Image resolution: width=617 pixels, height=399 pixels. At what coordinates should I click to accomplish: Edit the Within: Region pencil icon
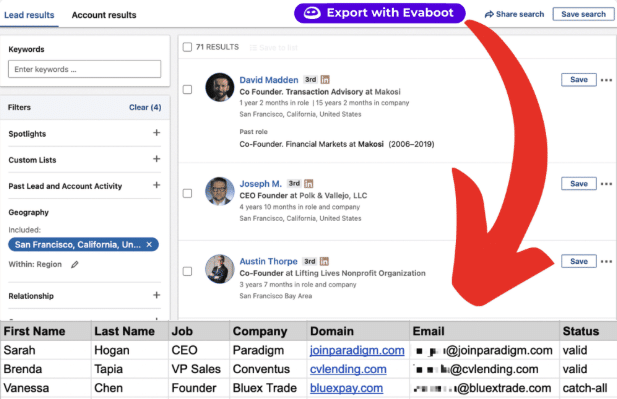tap(75, 264)
